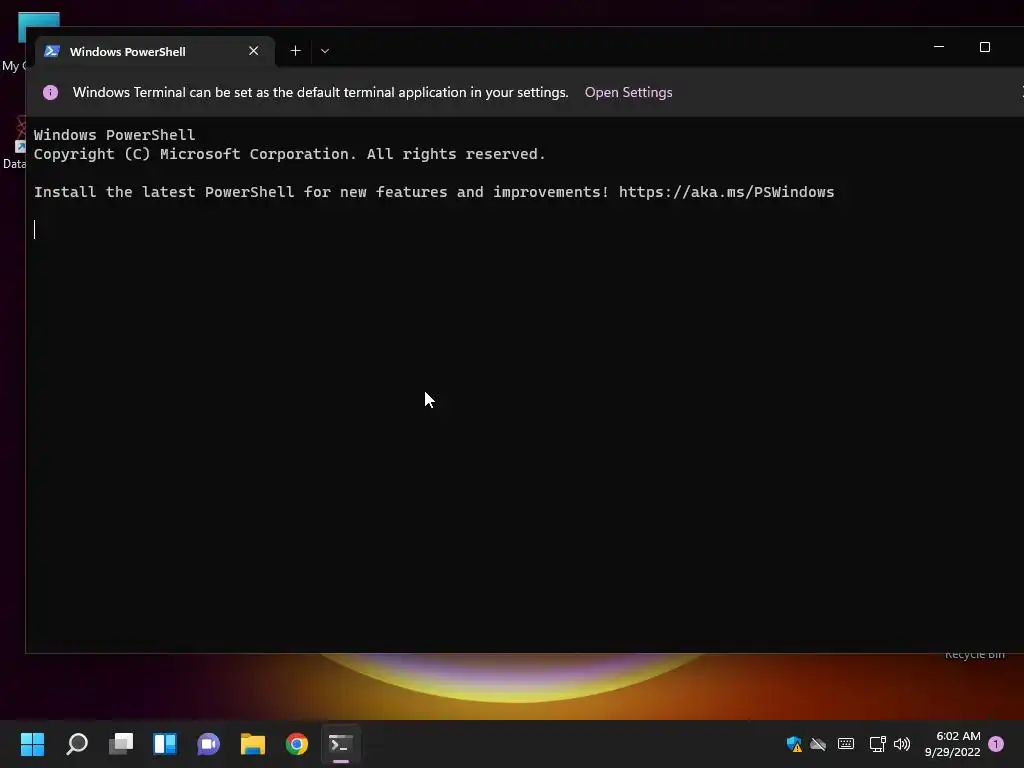
Task: Open a new terminal tab with plus button
Action: (295, 51)
